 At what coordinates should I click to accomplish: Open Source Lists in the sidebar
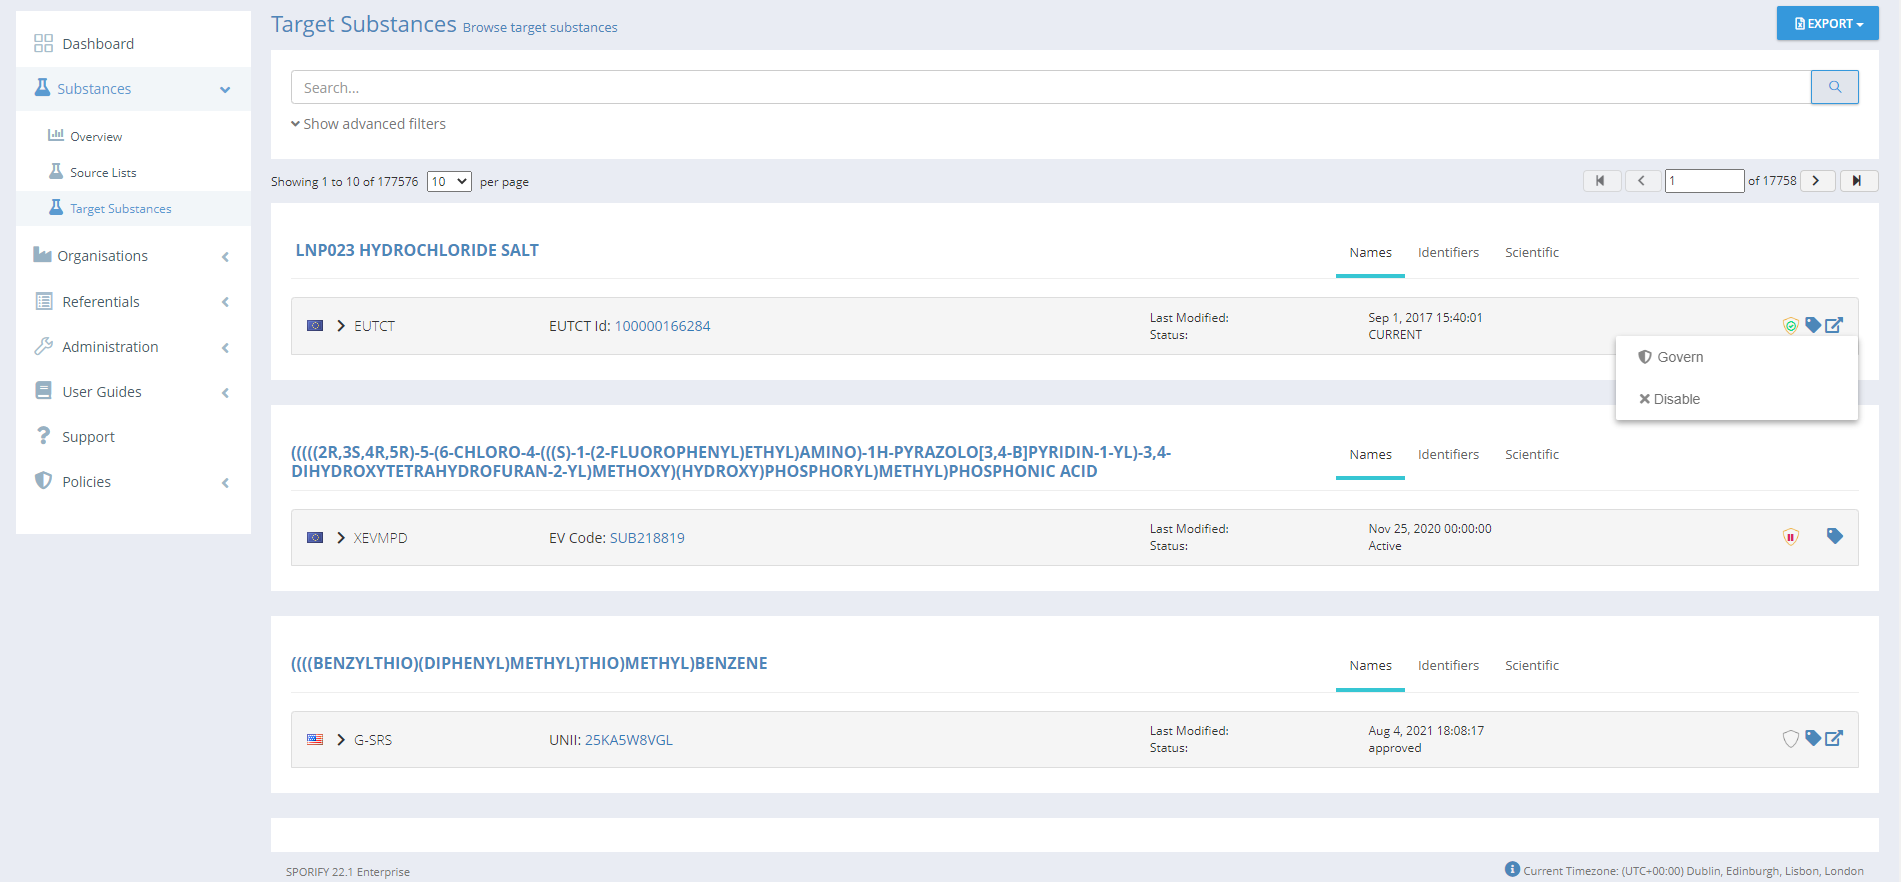pos(103,173)
